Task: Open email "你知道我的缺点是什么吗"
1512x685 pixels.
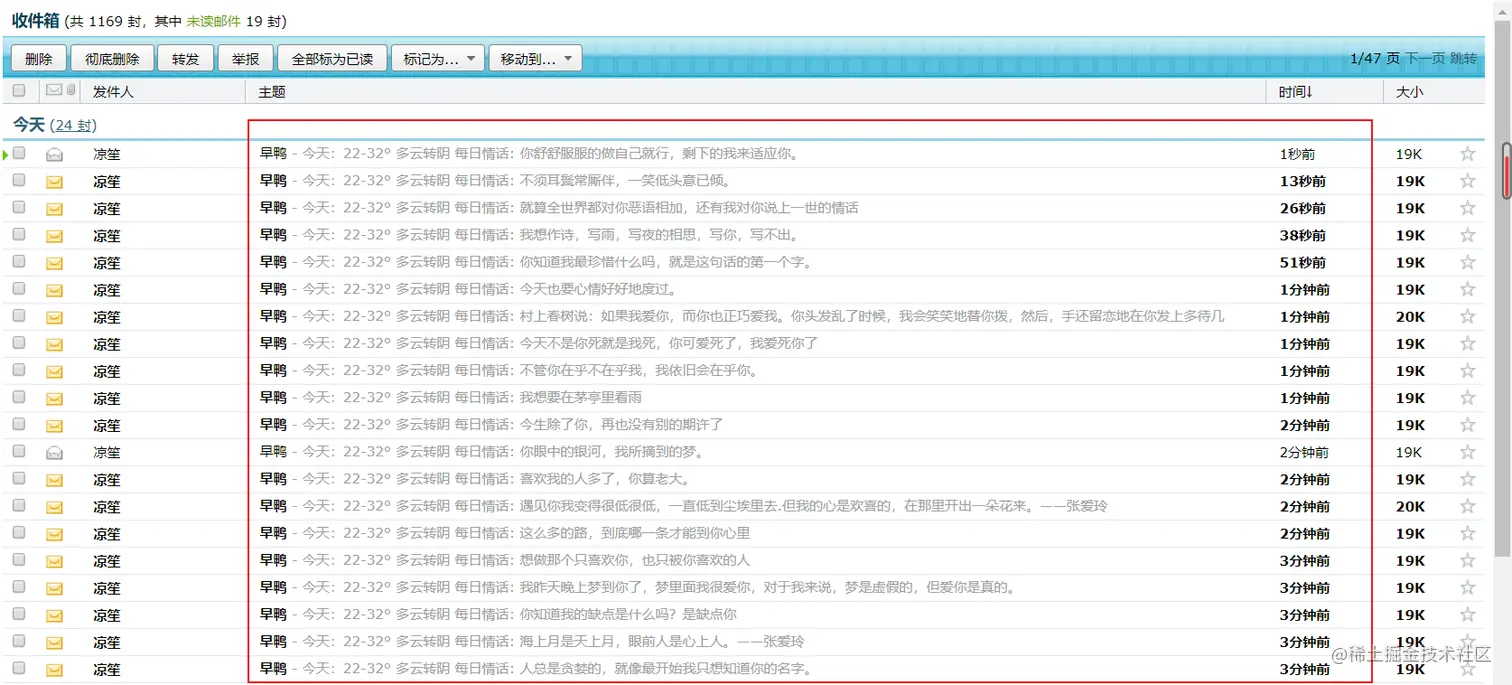Action: pos(628,614)
